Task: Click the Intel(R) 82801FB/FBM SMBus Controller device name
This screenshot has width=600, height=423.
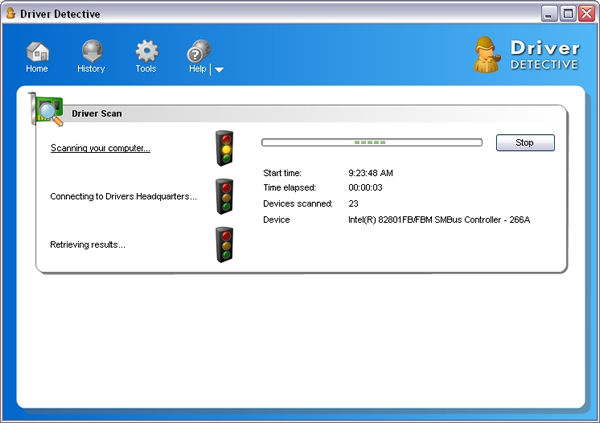Action: coord(439,220)
